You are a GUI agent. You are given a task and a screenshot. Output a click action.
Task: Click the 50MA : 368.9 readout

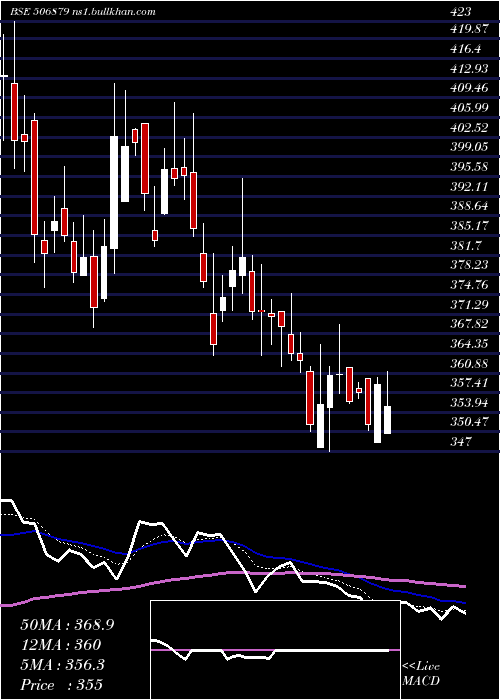67,625
